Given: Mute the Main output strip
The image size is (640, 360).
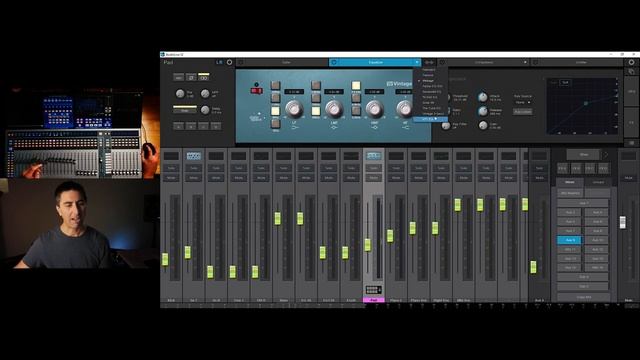Looking at the screenshot, I should point(629,178).
